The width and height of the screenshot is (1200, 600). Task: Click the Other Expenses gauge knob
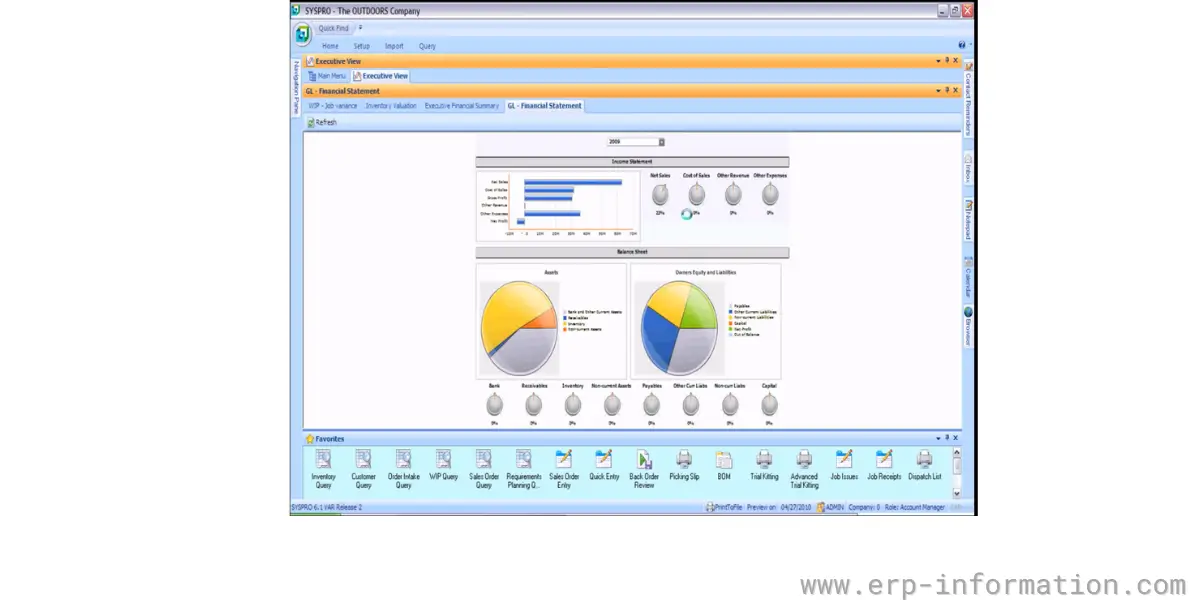pyautogui.click(x=770, y=195)
